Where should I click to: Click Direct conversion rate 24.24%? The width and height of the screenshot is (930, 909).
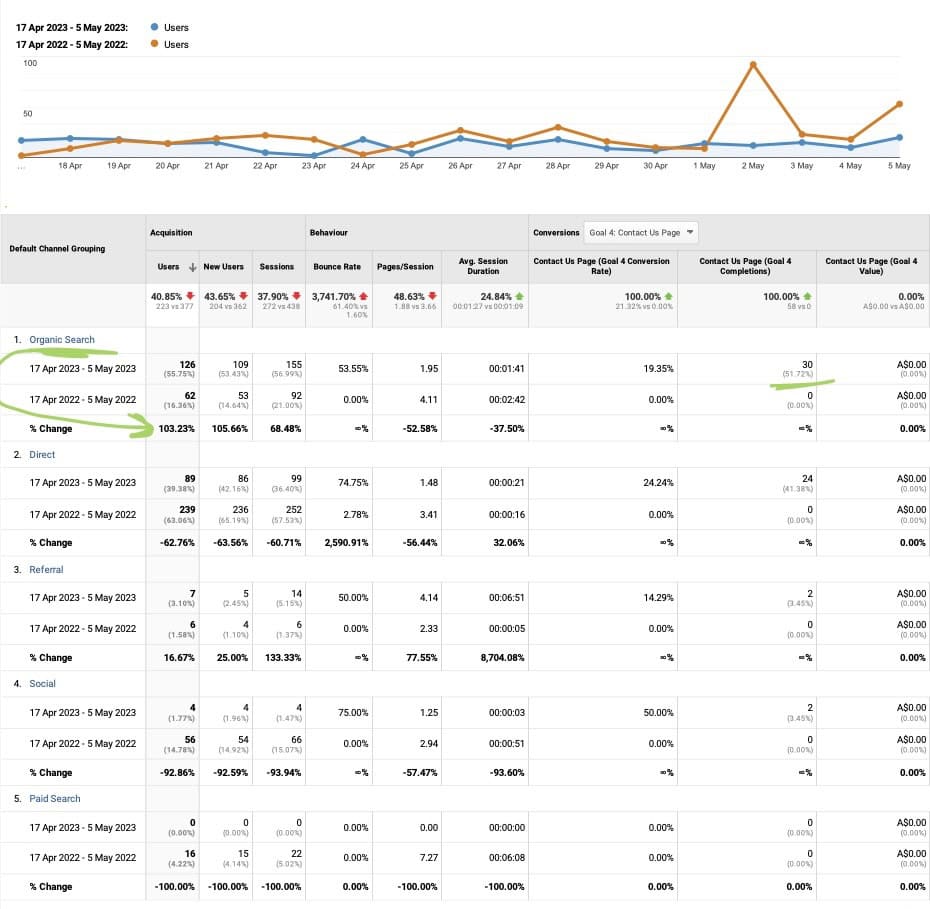[x=658, y=483]
